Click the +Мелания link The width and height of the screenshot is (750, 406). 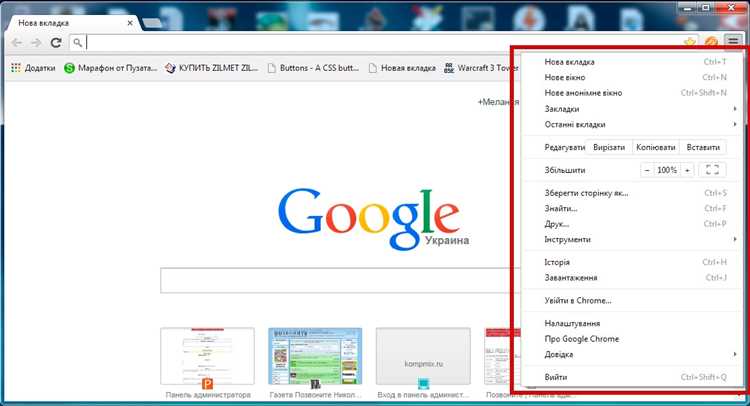498,102
